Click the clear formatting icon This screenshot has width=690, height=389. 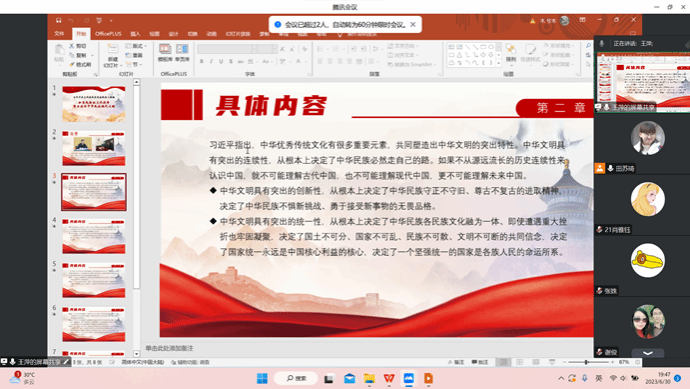tap(305, 49)
